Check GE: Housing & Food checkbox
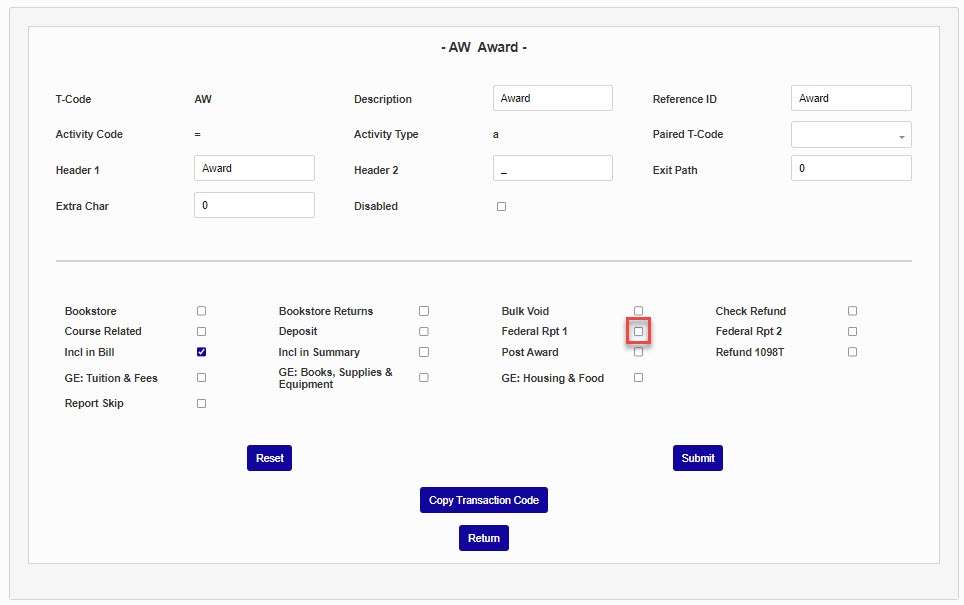This screenshot has height=605, width=964. click(638, 378)
